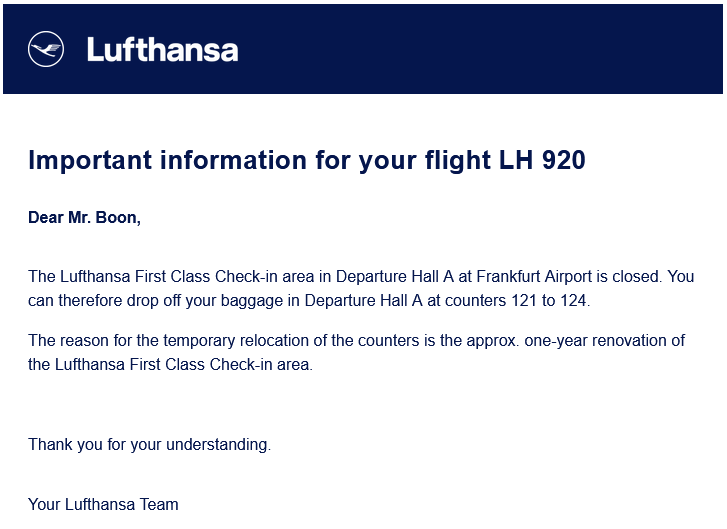Click the "Dear Mr. Boon," greeting
The width and height of the screenshot is (727, 529).
(x=84, y=218)
